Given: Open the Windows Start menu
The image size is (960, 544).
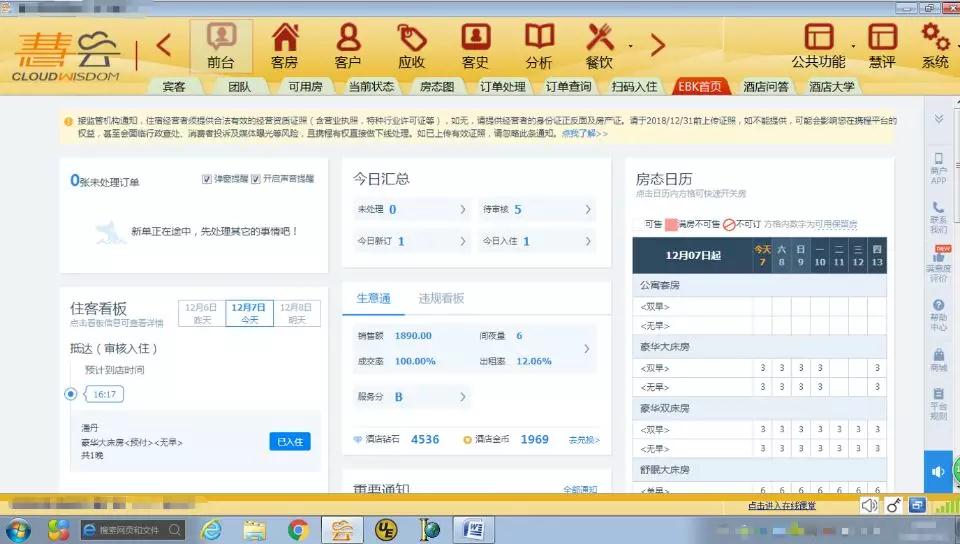Looking at the screenshot, I should (17, 530).
